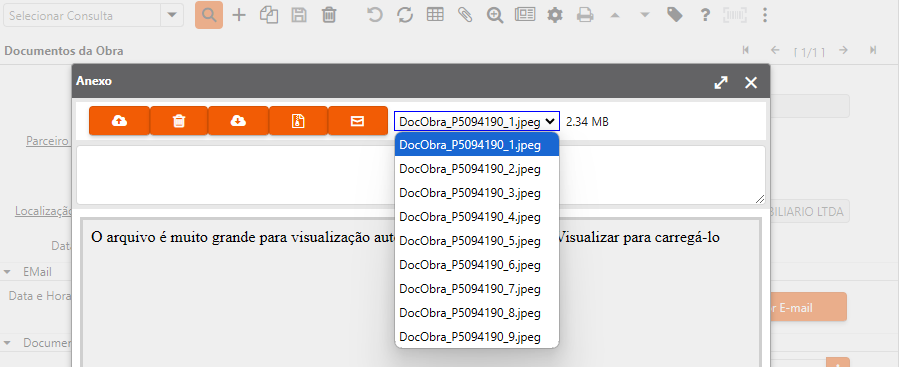Click the Documentos da Obra title

(x=64, y=50)
